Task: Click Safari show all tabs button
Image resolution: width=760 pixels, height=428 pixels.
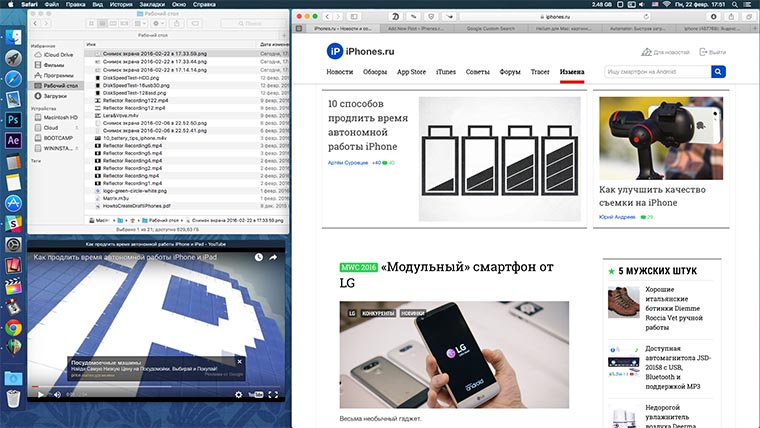Action: point(749,16)
